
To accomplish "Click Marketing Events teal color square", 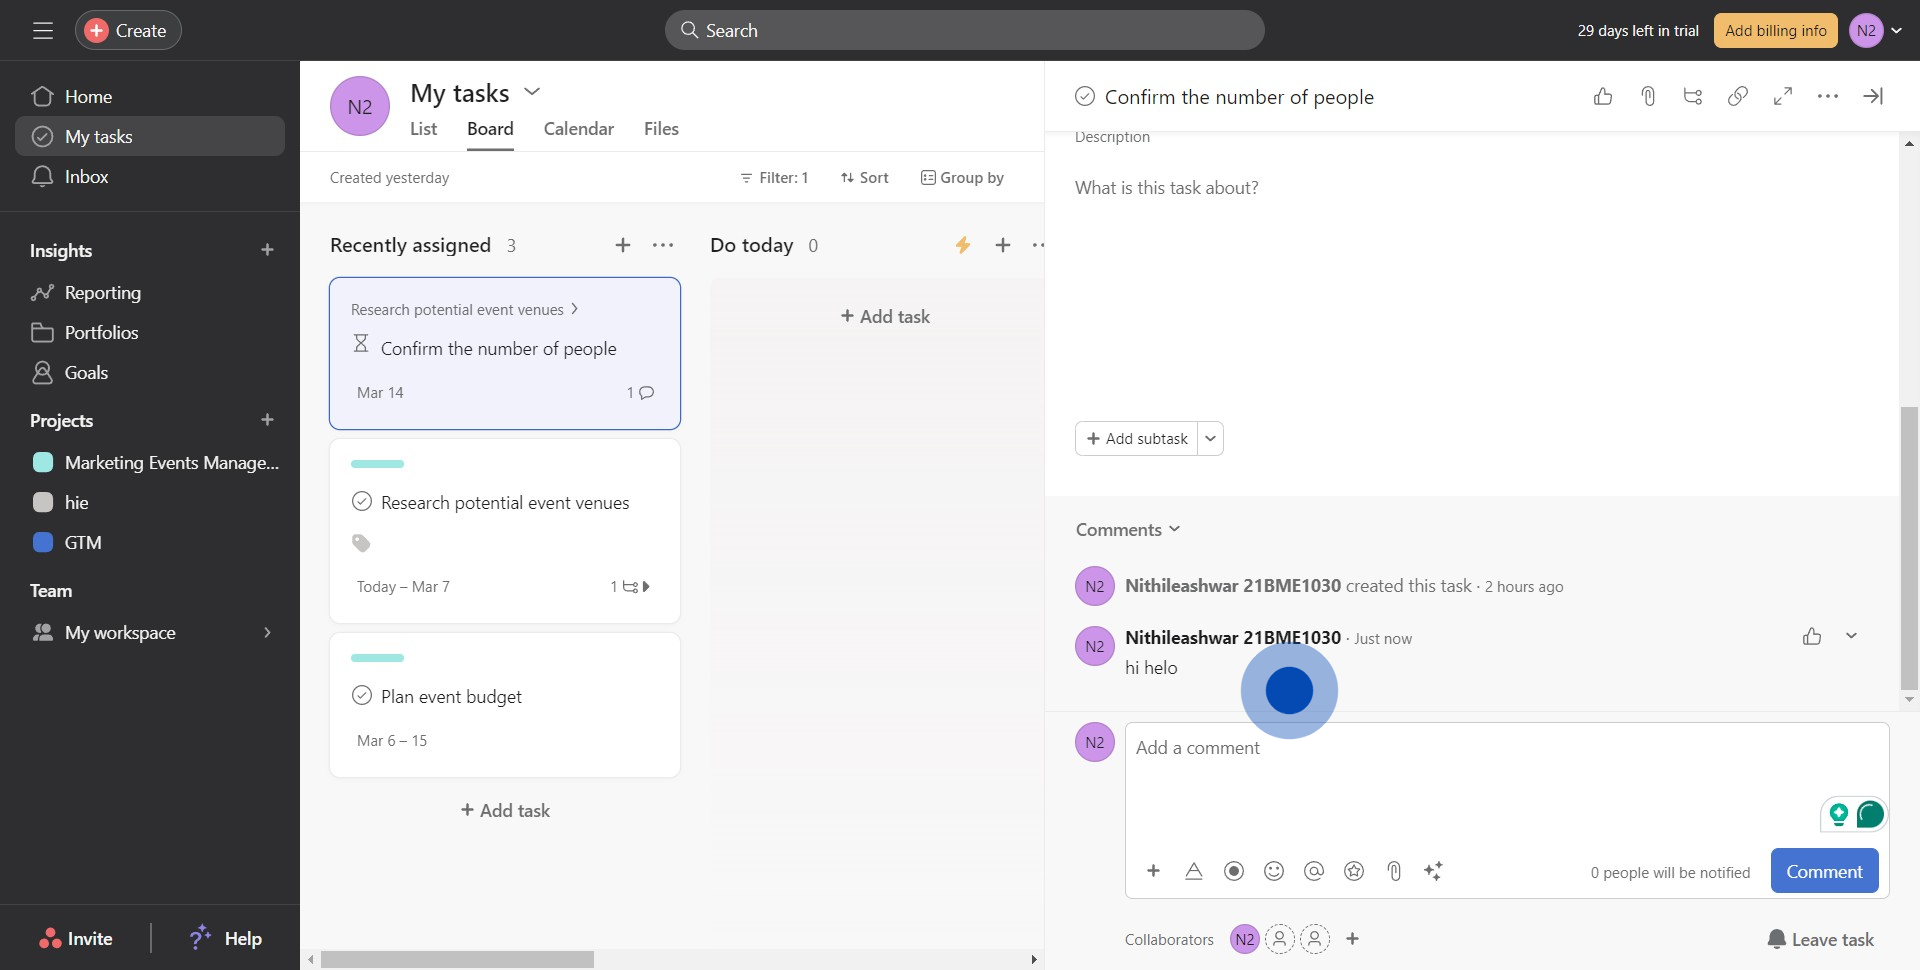I will (43, 462).
